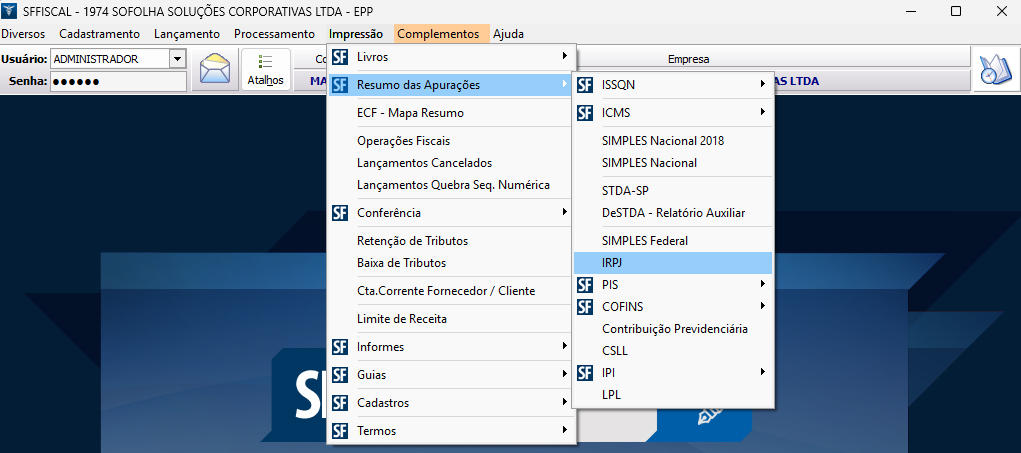Viewport: 1021px width, 453px height.
Task: Click the SF icon beside Conferência
Action: [340, 213]
